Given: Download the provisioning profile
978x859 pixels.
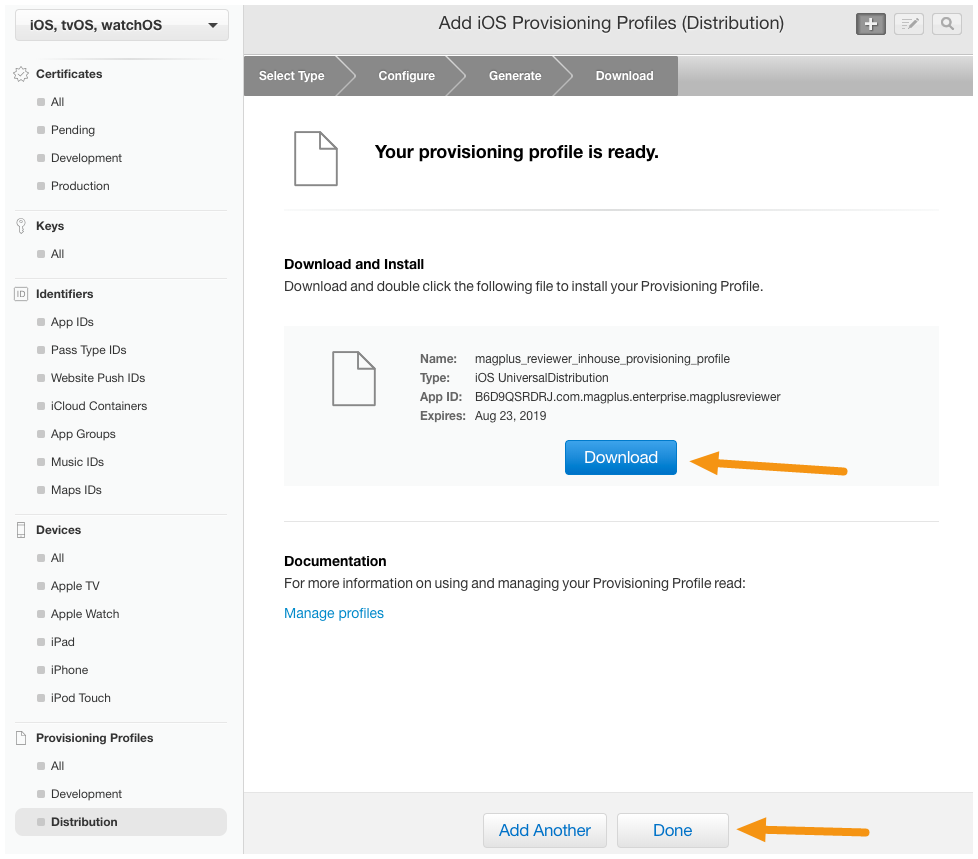Looking at the screenshot, I should 621,457.
